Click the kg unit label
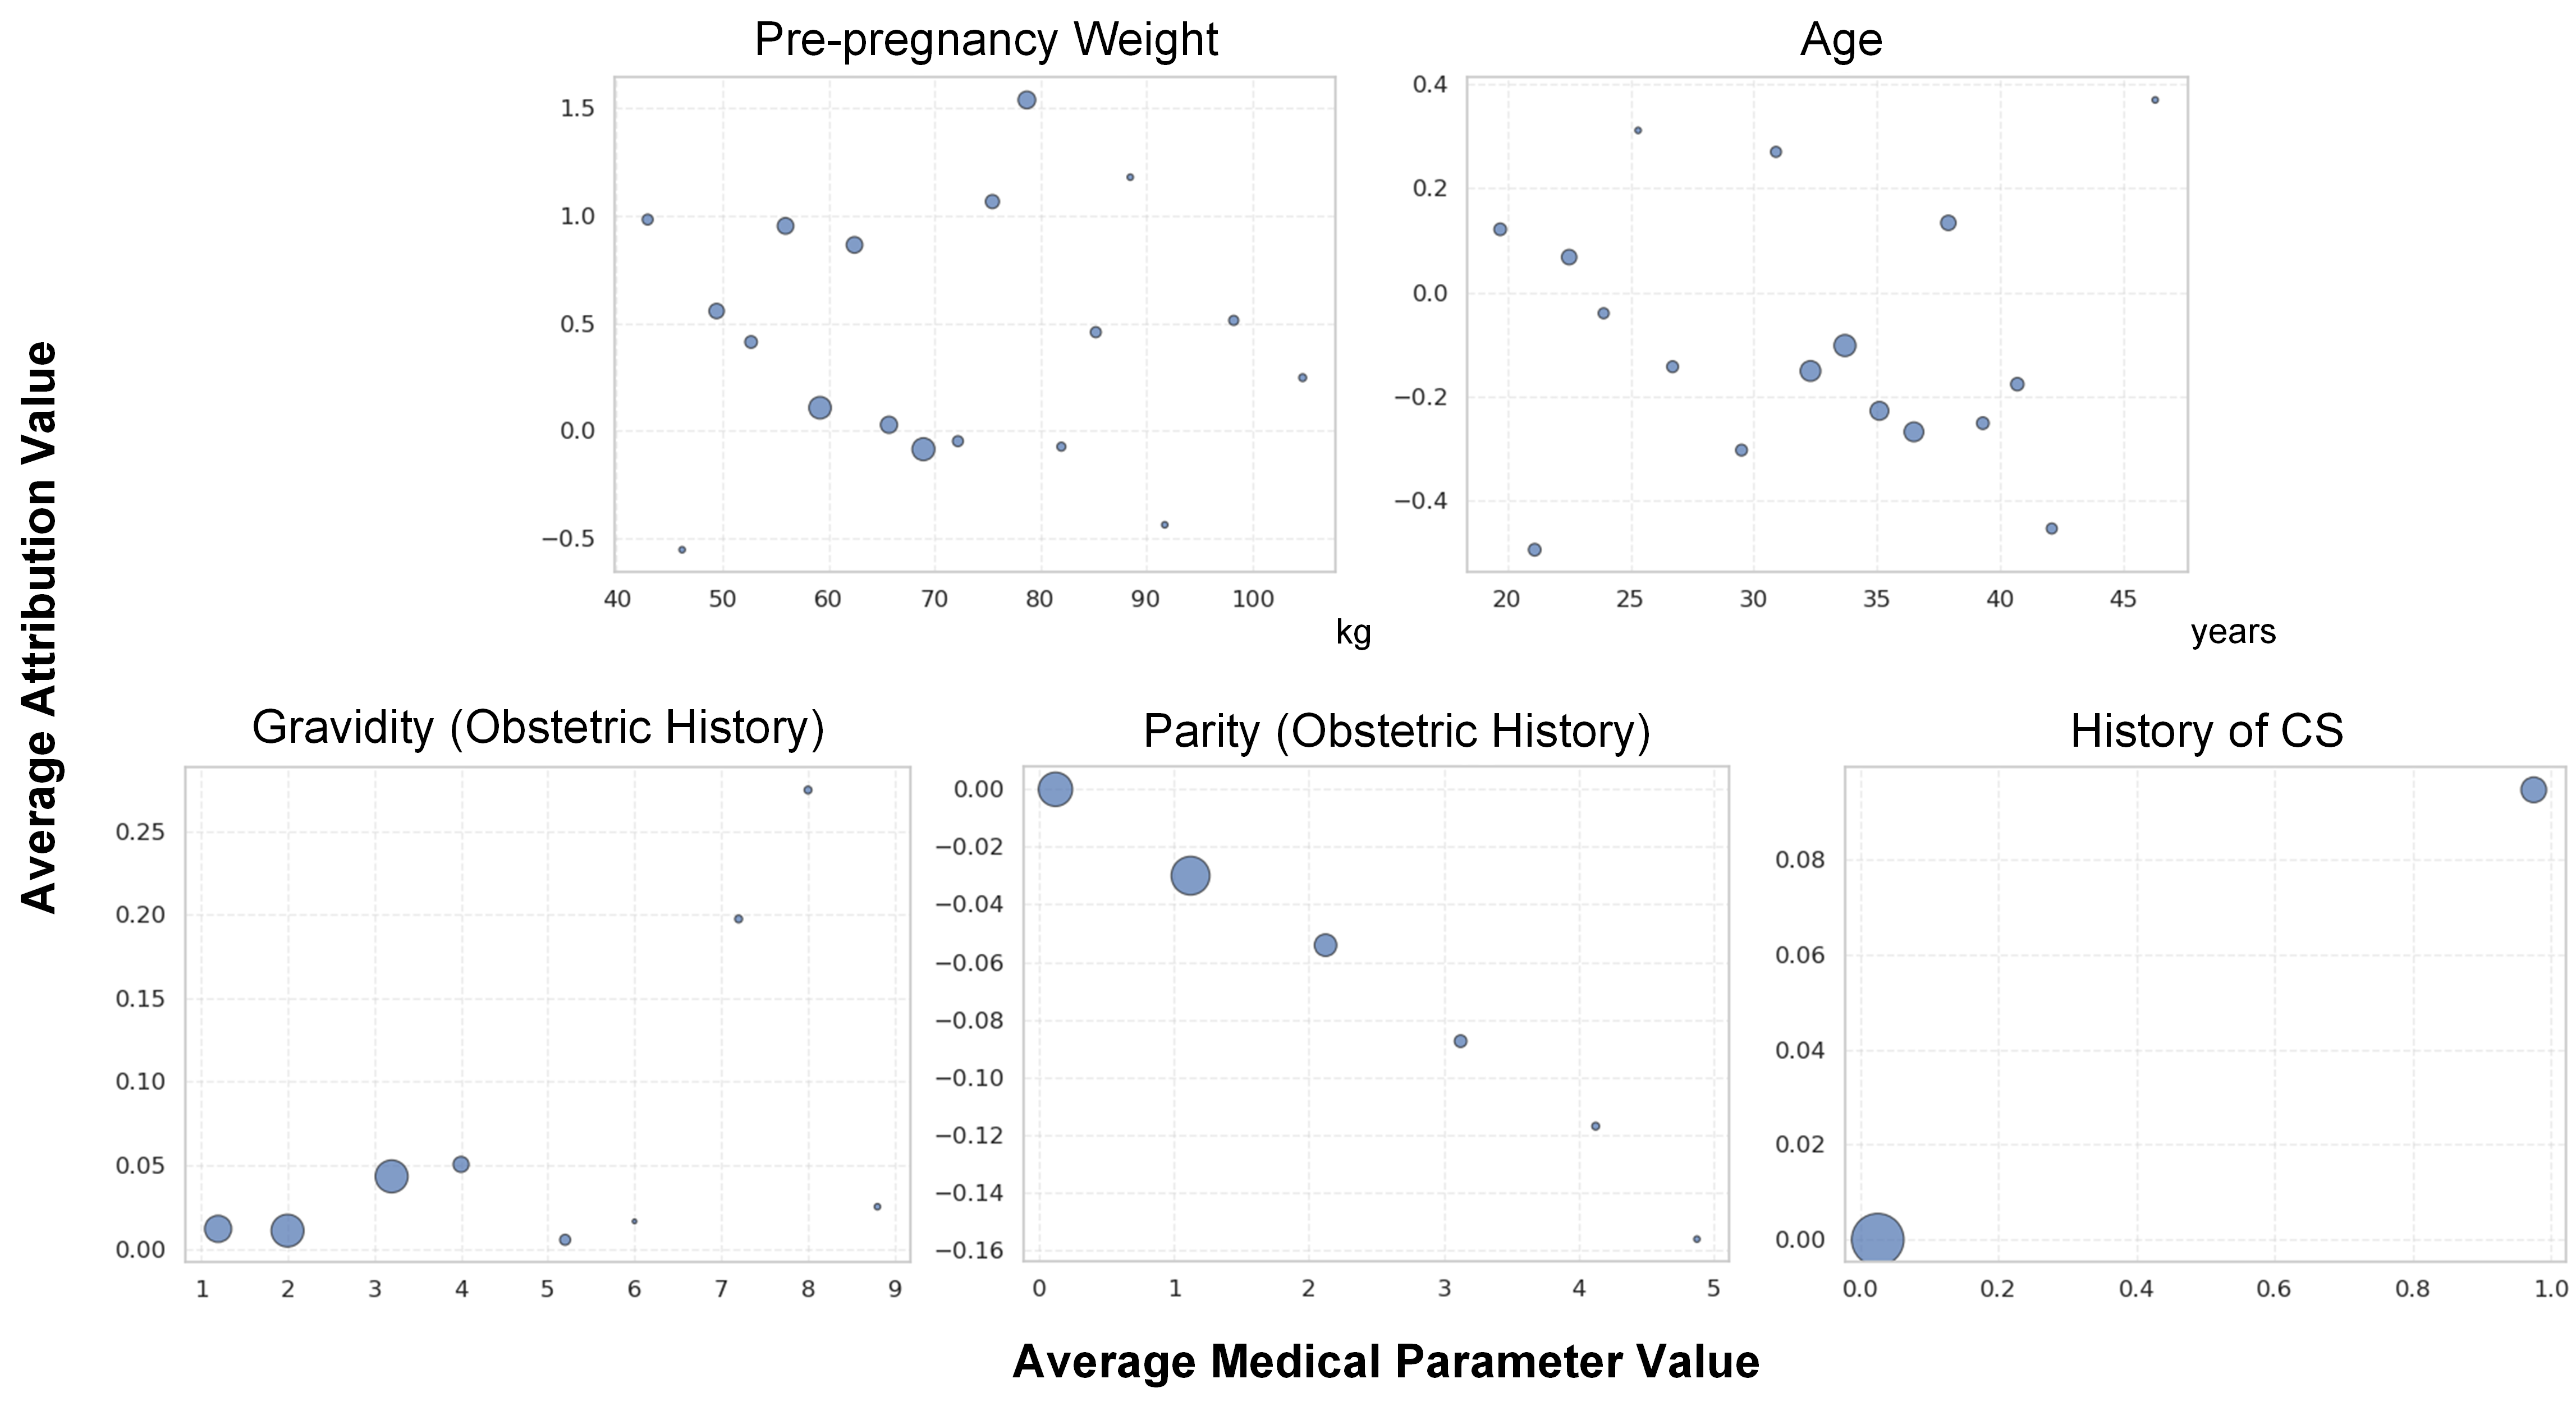The width and height of the screenshot is (2576, 1411). (1353, 632)
